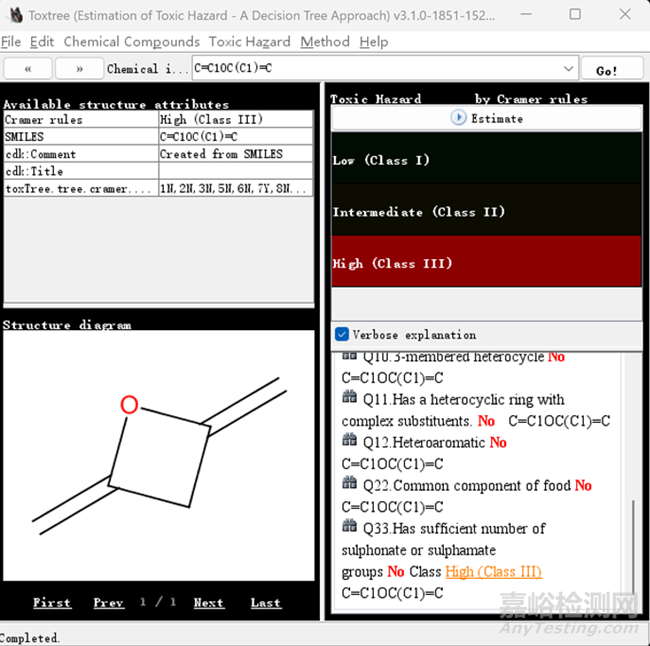This screenshot has height=646, width=650.
Task: Open the Toxic Hazard menu
Action: (249, 41)
